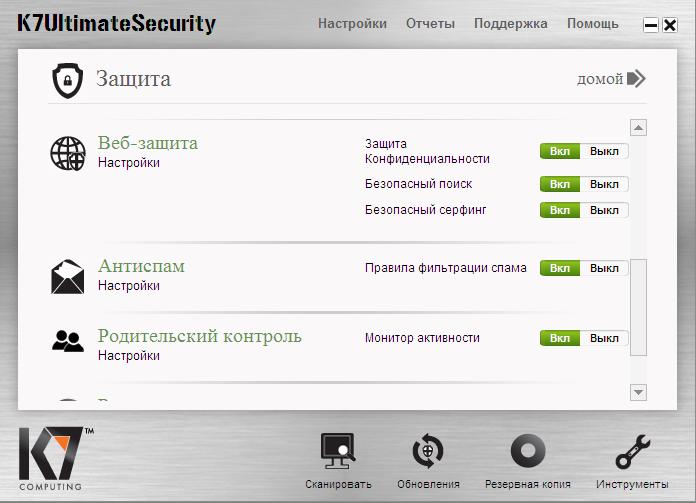Click the Защита page title
The image size is (696, 503).
coord(134,79)
